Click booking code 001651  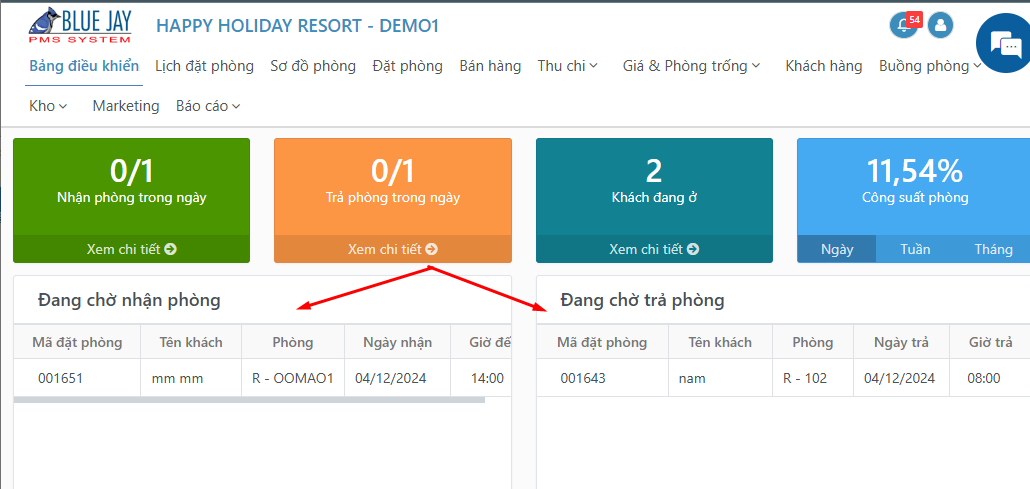coord(61,378)
